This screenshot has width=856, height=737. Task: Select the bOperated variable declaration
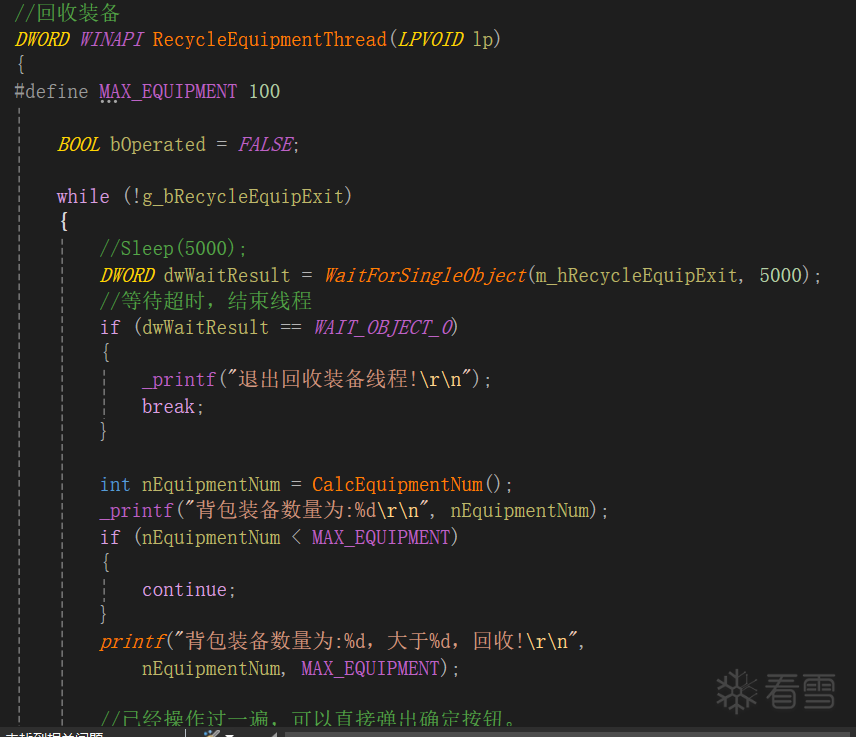(157, 144)
